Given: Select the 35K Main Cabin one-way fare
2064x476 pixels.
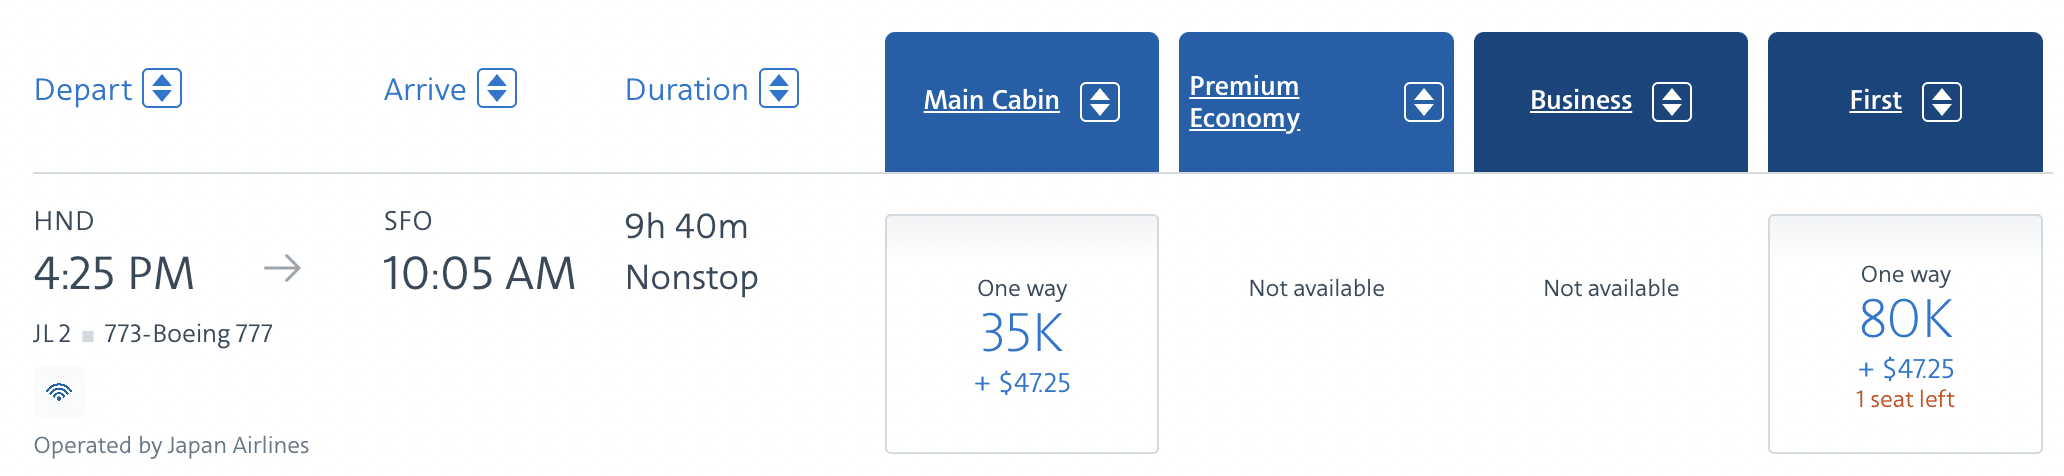Looking at the screenshot, I should [x=1022, y=334].
